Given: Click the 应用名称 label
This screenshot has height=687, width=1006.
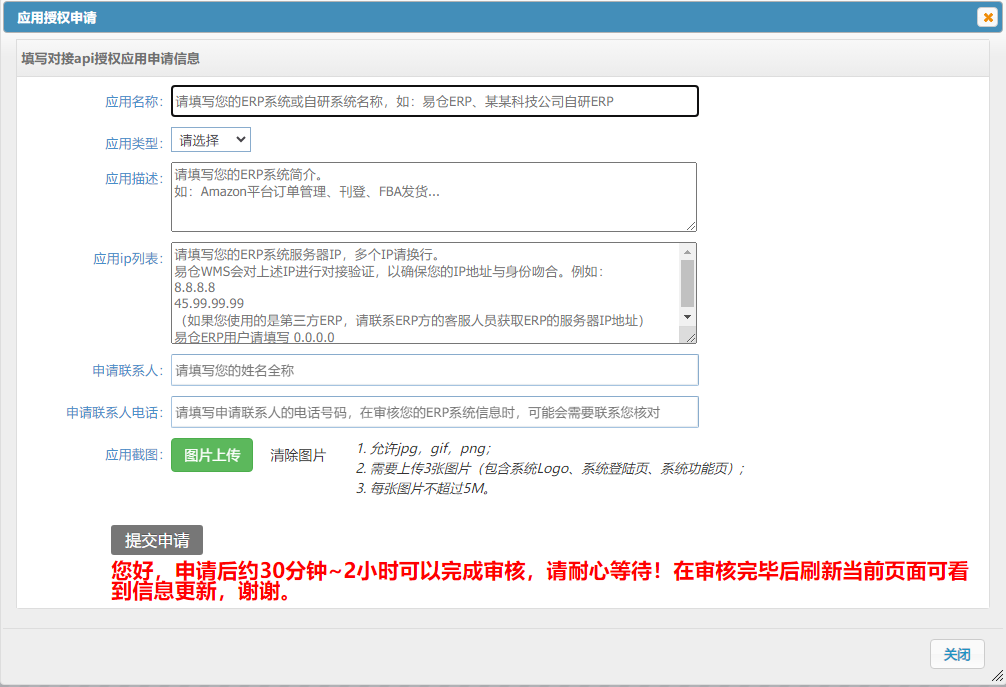Looking at the screenshot, I should [133, 100].
